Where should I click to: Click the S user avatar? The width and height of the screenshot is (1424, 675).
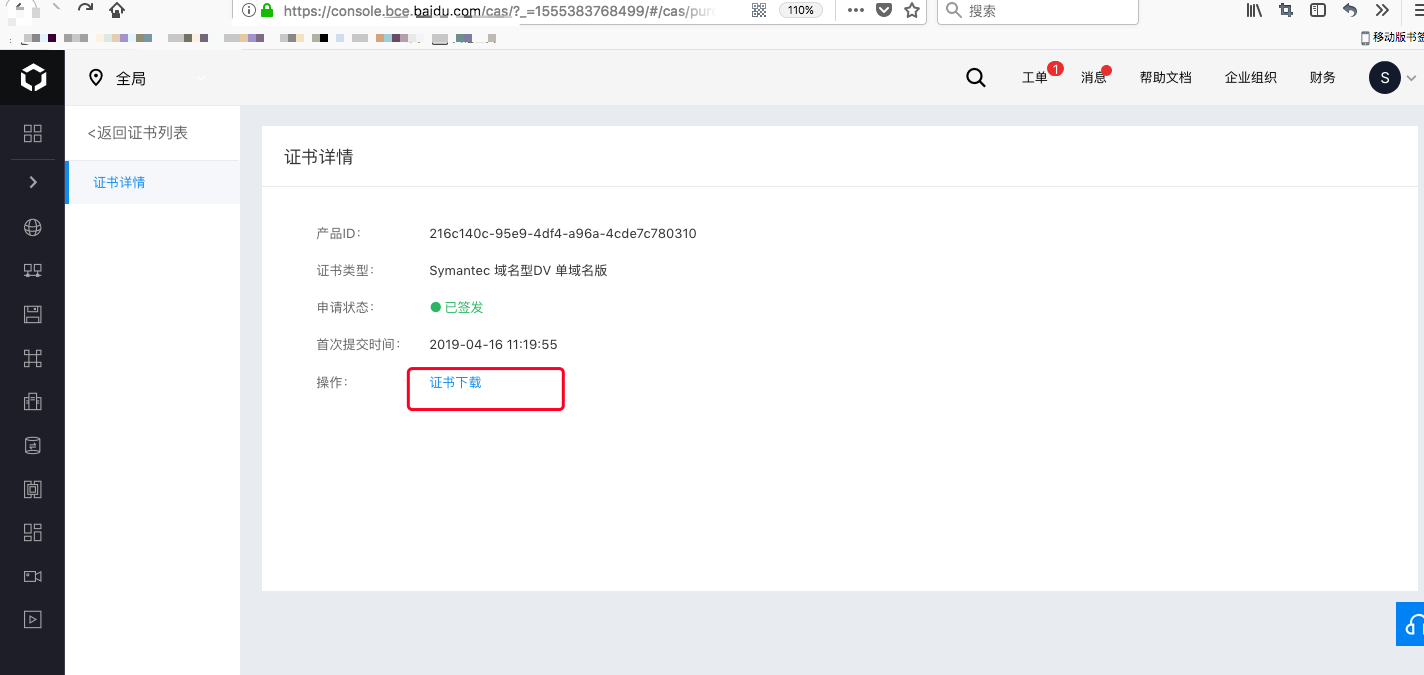tap(1384, 78)
